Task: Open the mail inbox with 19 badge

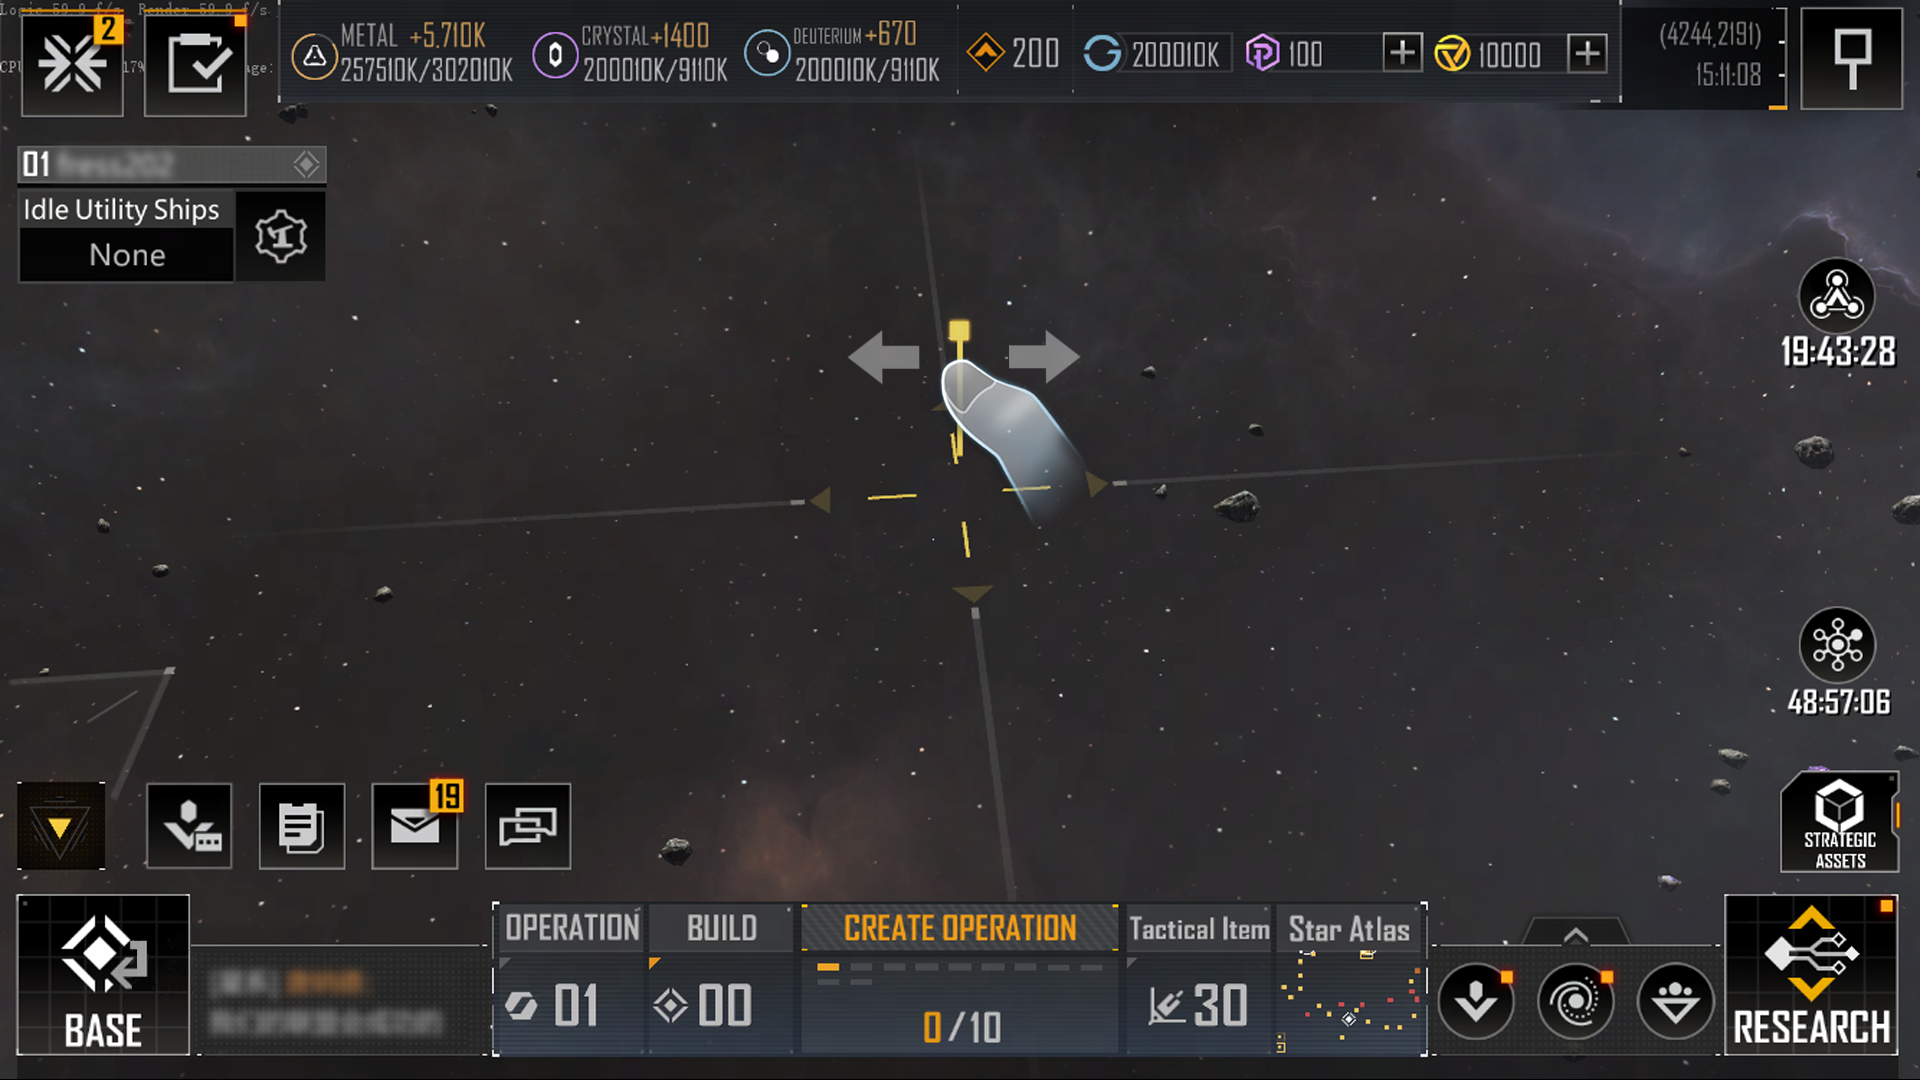Action: coord(415,826)
